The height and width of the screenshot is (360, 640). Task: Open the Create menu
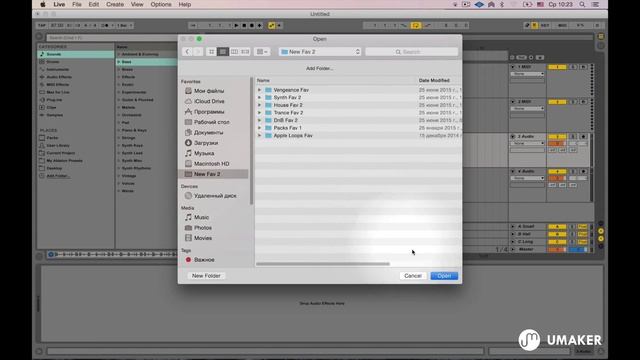[115, 4]
